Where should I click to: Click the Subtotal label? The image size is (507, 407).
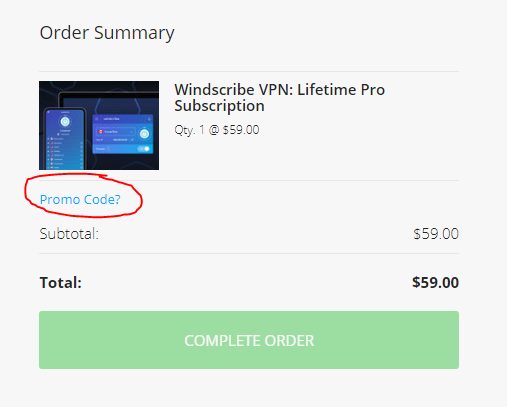[69, 234]
